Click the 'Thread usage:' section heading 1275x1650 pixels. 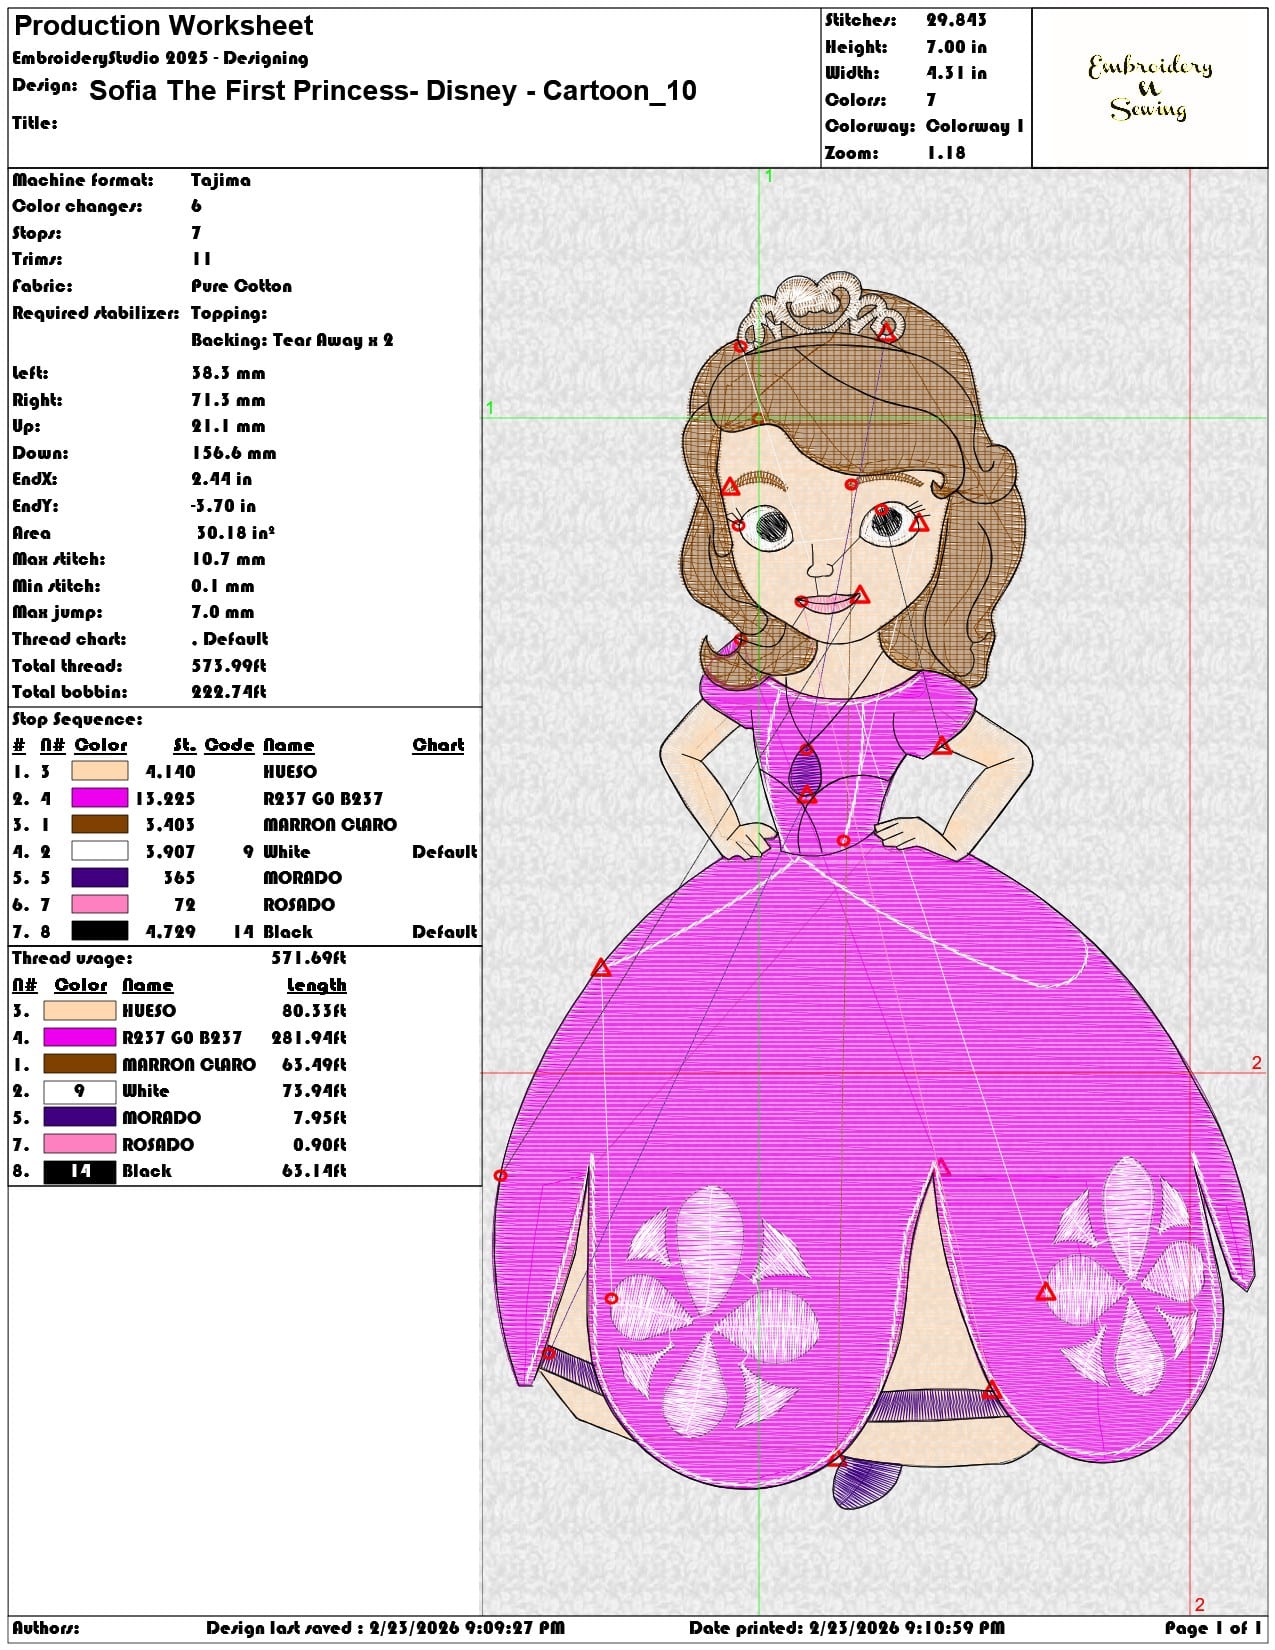click(x=72, y=958)
